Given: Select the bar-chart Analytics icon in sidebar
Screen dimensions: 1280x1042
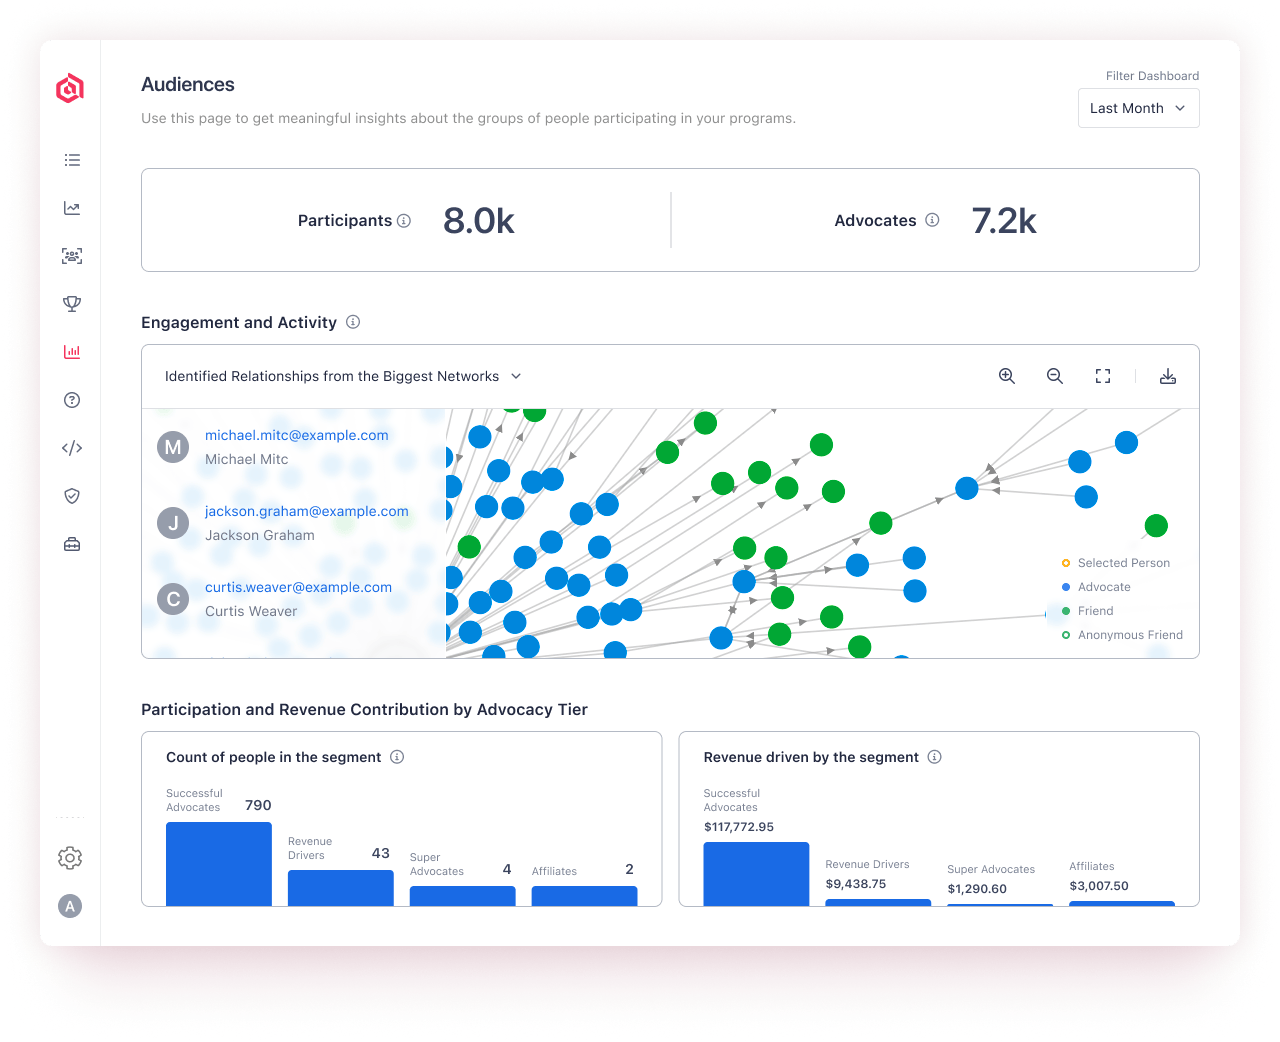Looking at the screenshot, I should (x=71, y=351).
